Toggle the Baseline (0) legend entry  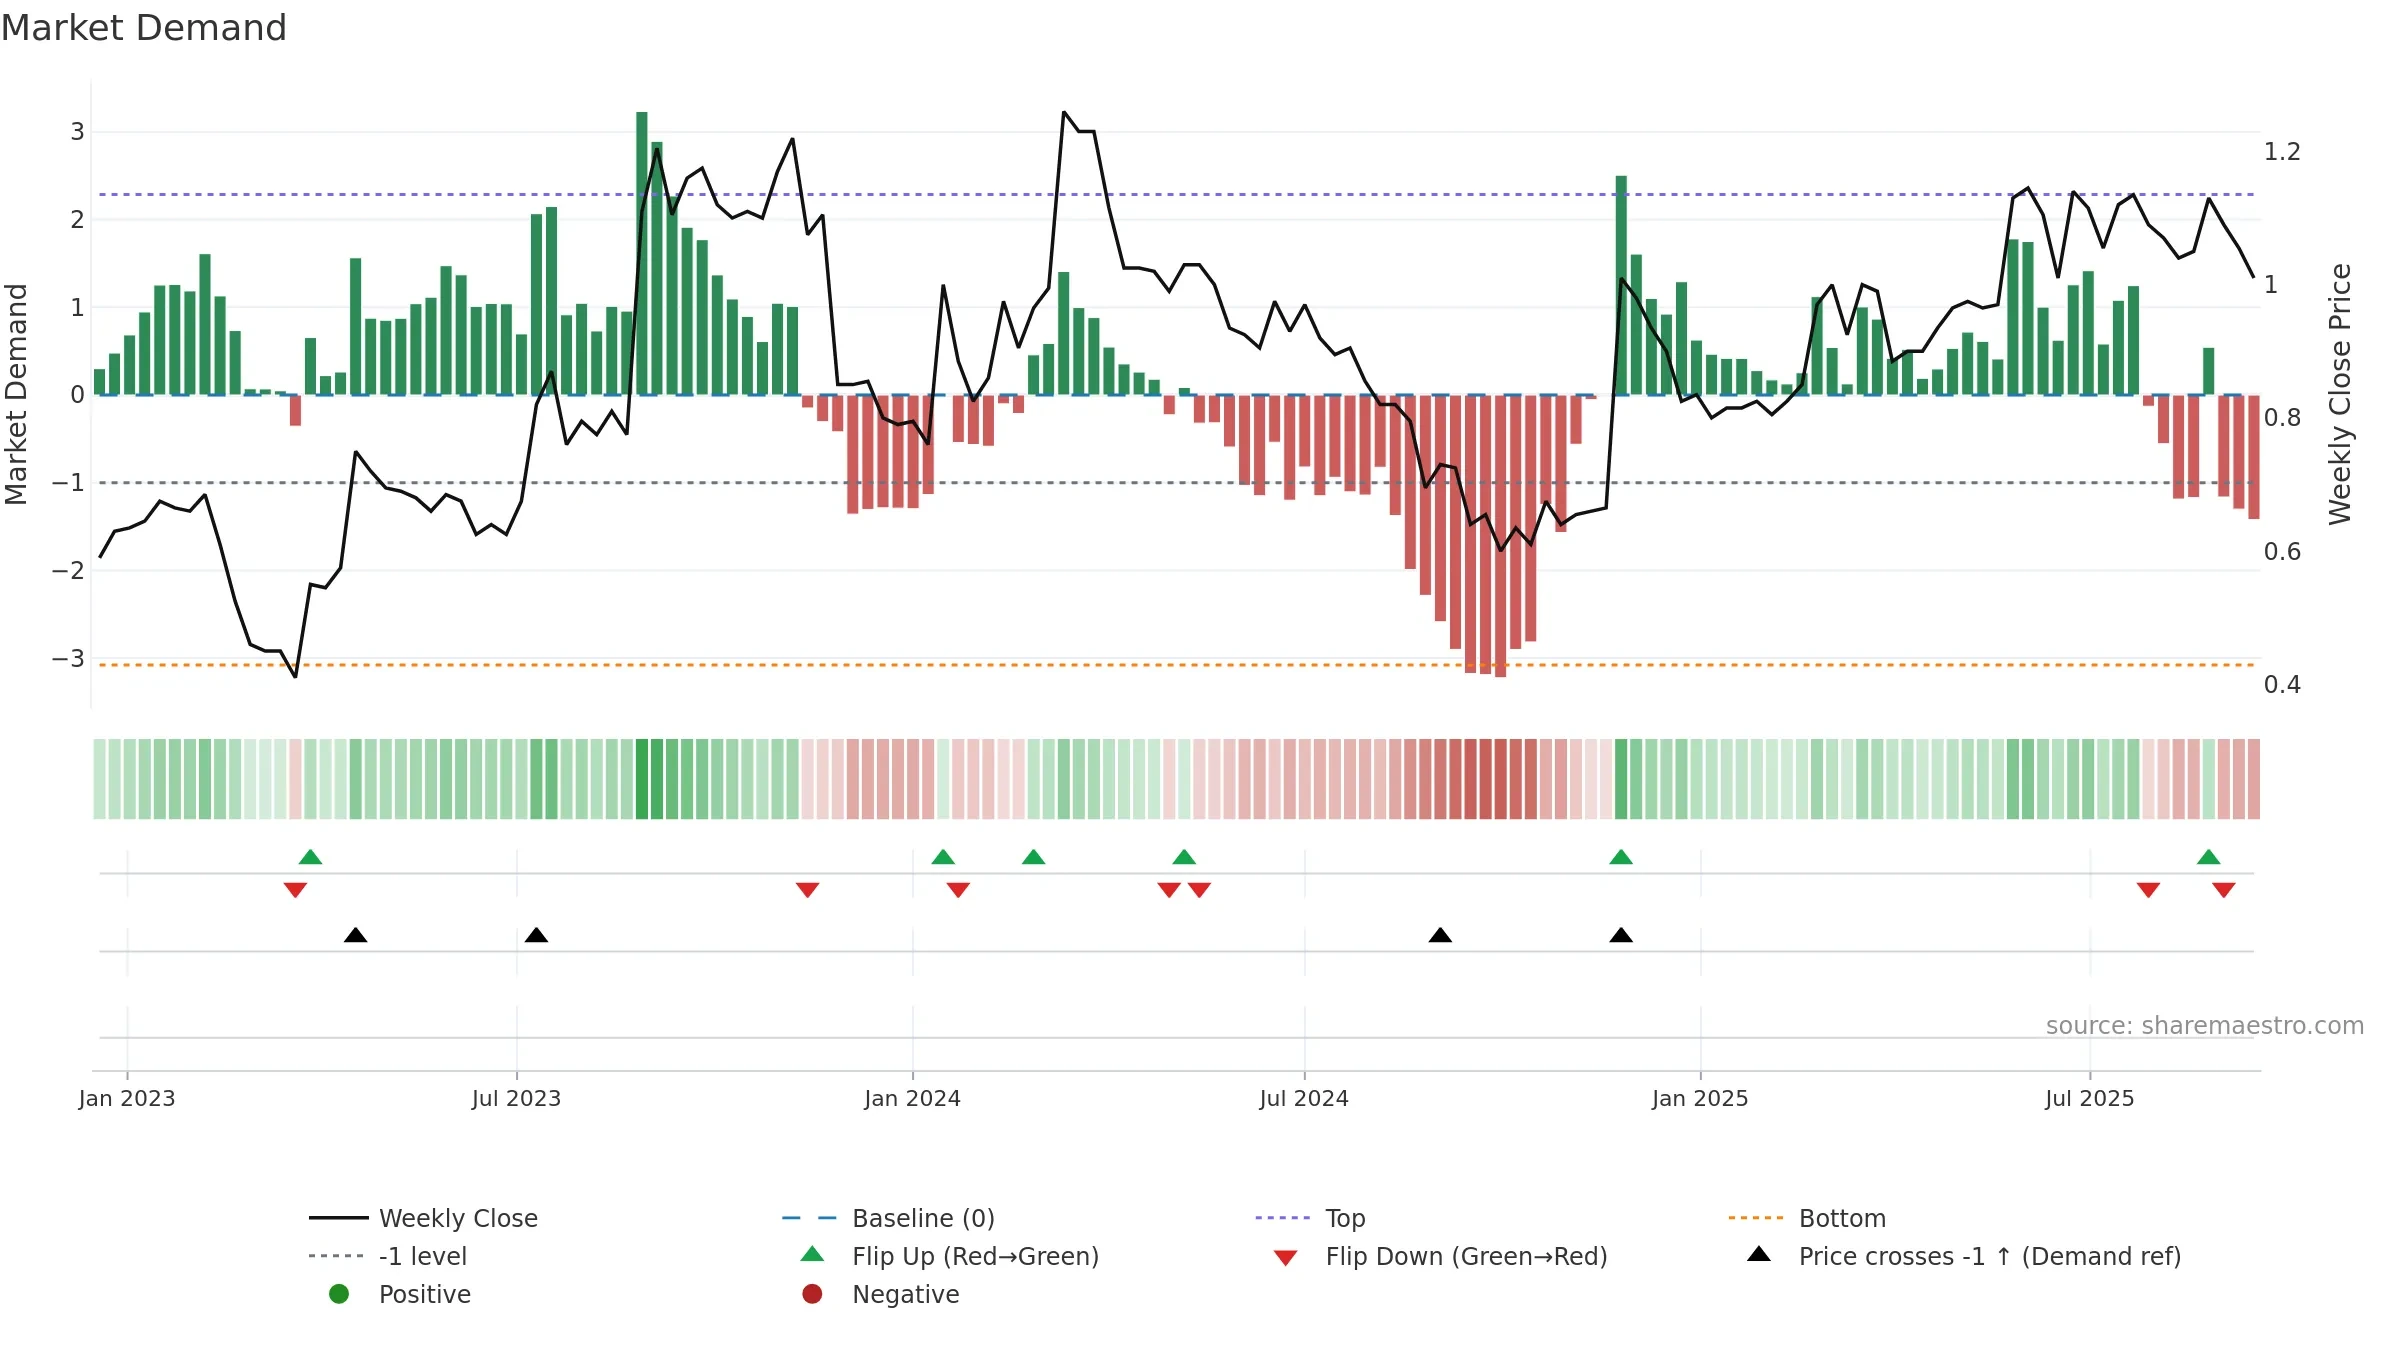(888, 1218)
